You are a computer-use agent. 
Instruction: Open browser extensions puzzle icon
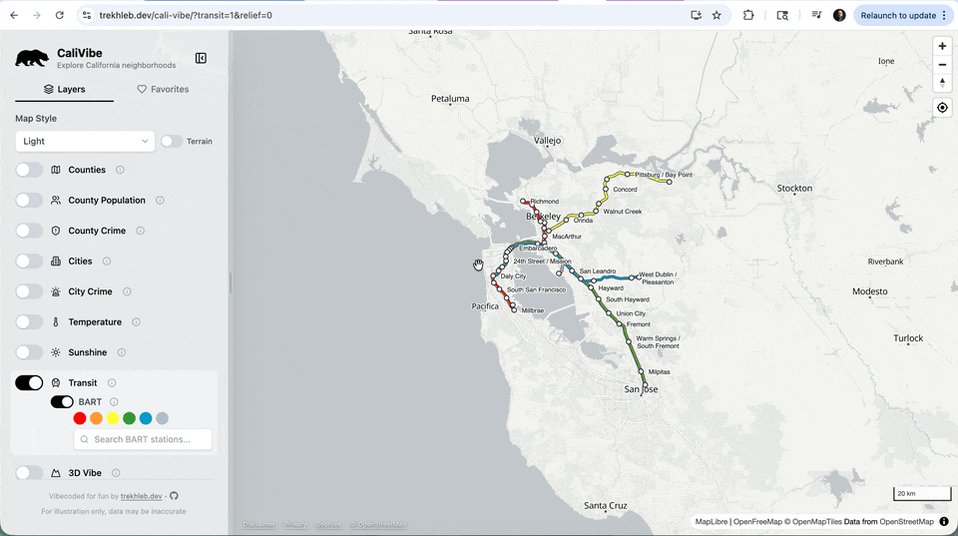click(748, 15)
